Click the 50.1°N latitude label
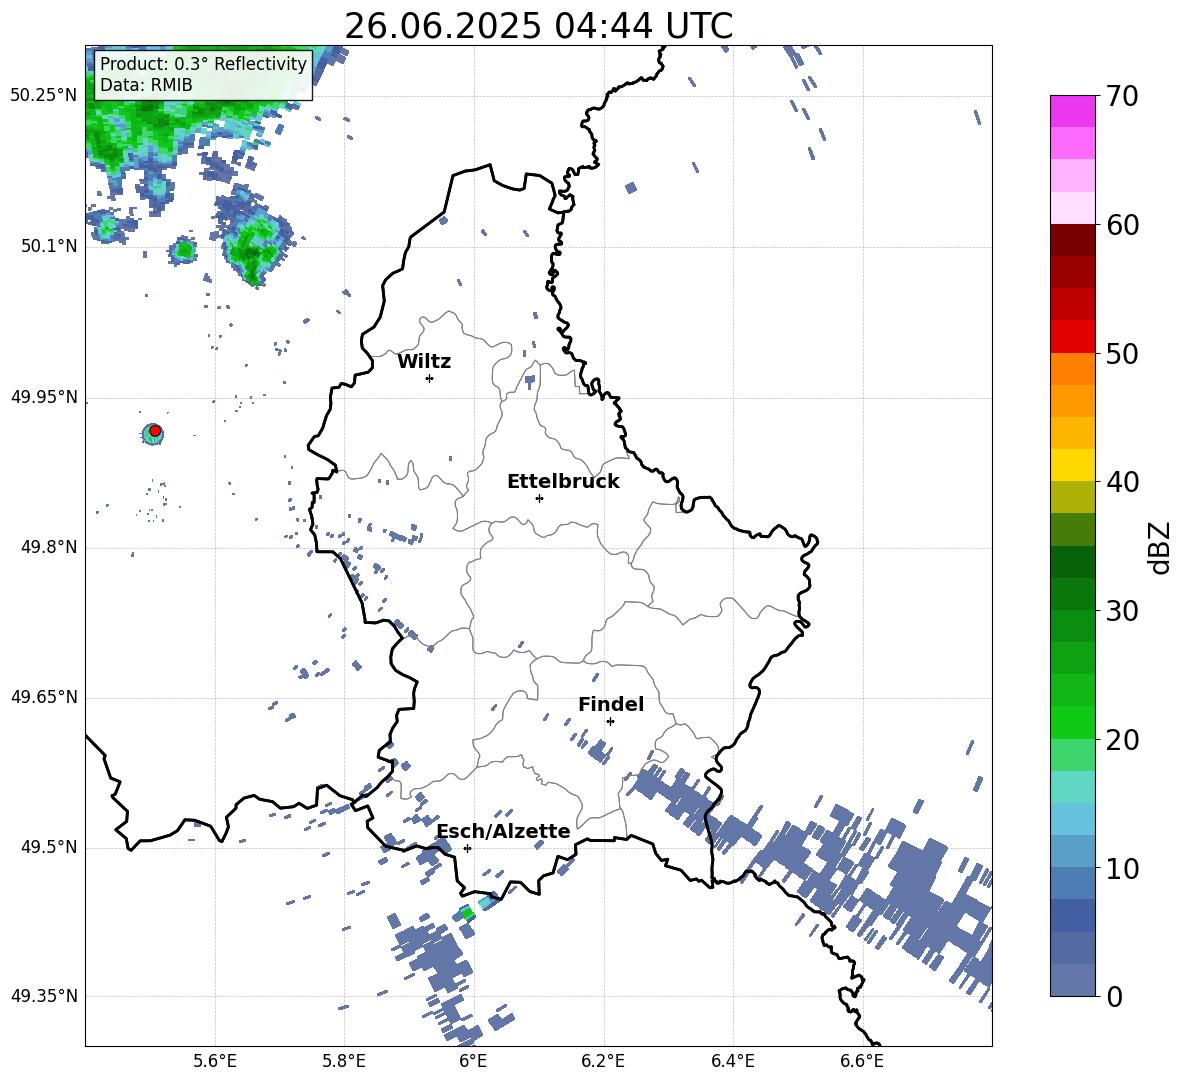Viewport: 1184px width, 1081px height. pyautogui.click(x=49, y=246)
